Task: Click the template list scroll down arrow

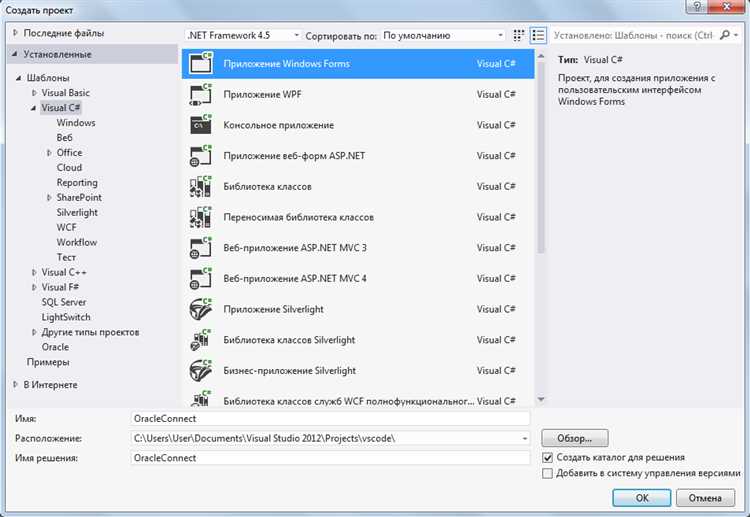Action: [541, 399]
